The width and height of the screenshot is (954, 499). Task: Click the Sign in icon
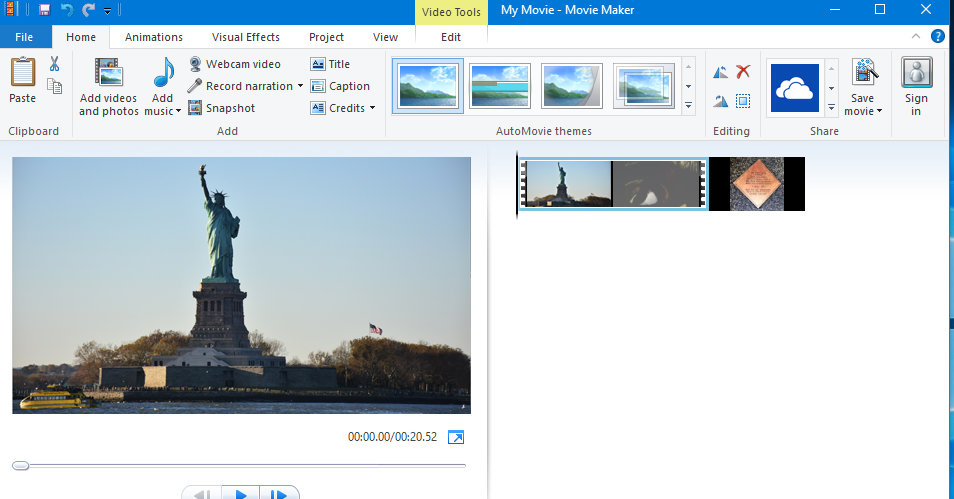pos(916,72)
